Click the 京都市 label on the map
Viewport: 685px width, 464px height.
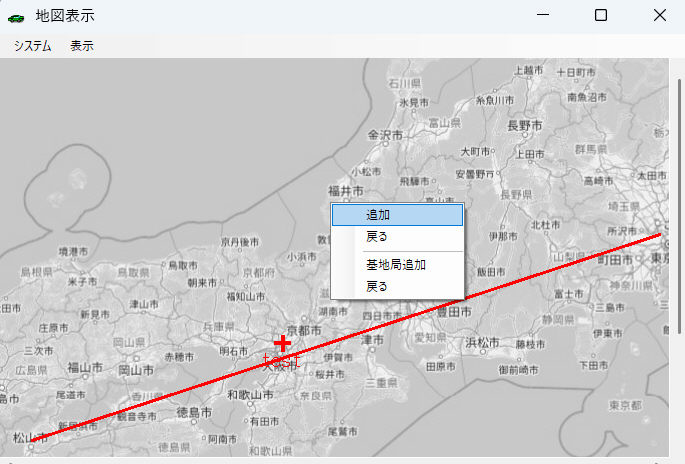pyautogui.click(x=303, y=330)
